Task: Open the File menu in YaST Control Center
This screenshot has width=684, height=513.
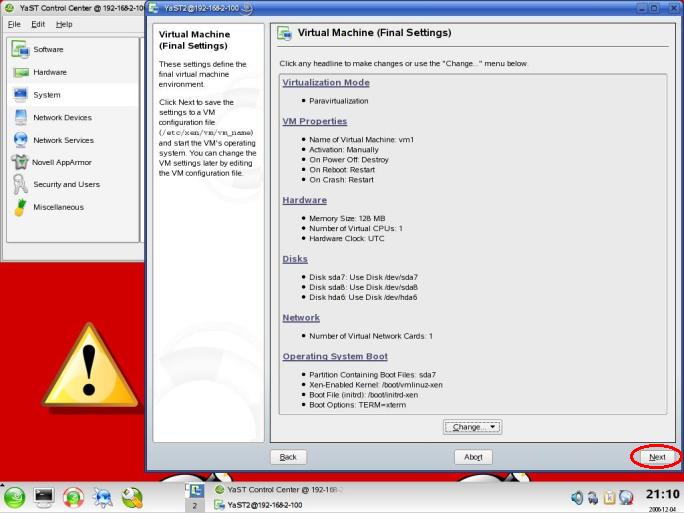Action: [x=14, y=24]
